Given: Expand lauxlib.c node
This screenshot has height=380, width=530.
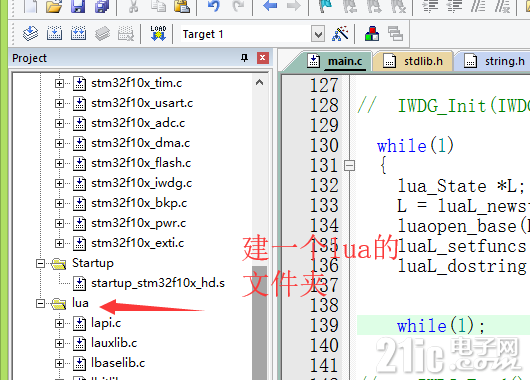Looking at the screenshot, I should coord(59,343).
